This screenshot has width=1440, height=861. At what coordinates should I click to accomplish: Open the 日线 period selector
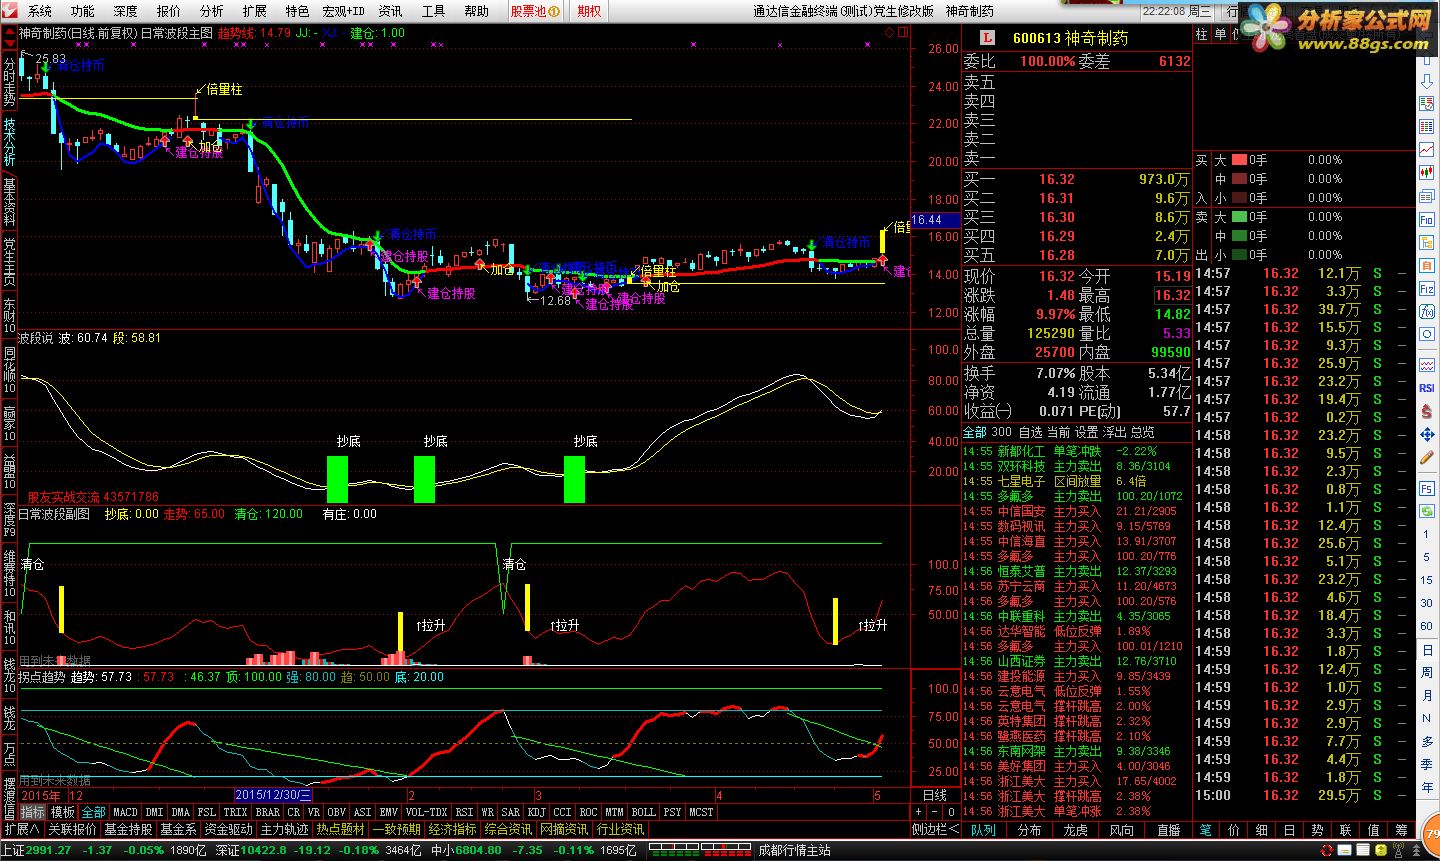pyautogui.click(x=935, y=795)
